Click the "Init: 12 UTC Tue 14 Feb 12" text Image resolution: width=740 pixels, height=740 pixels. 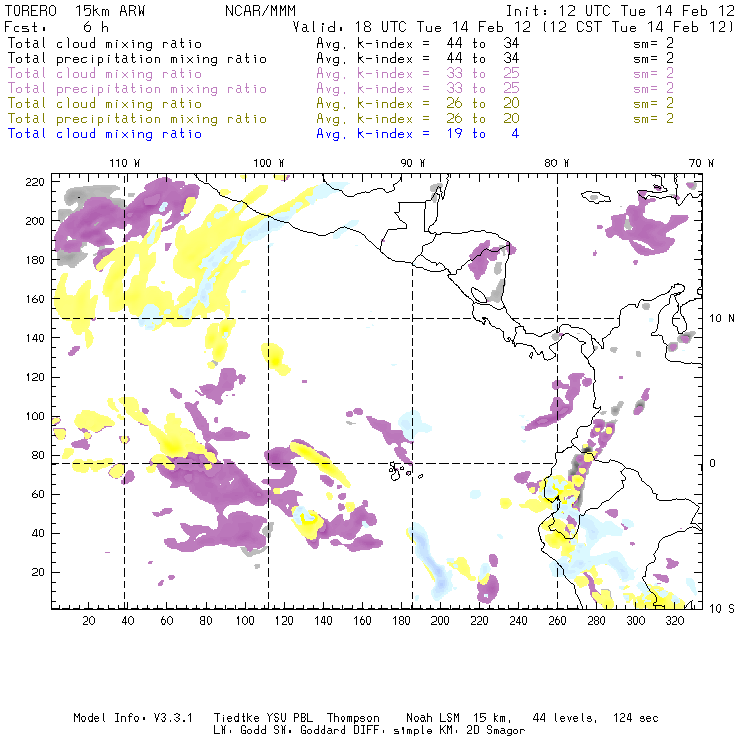[x=620, y=11]
